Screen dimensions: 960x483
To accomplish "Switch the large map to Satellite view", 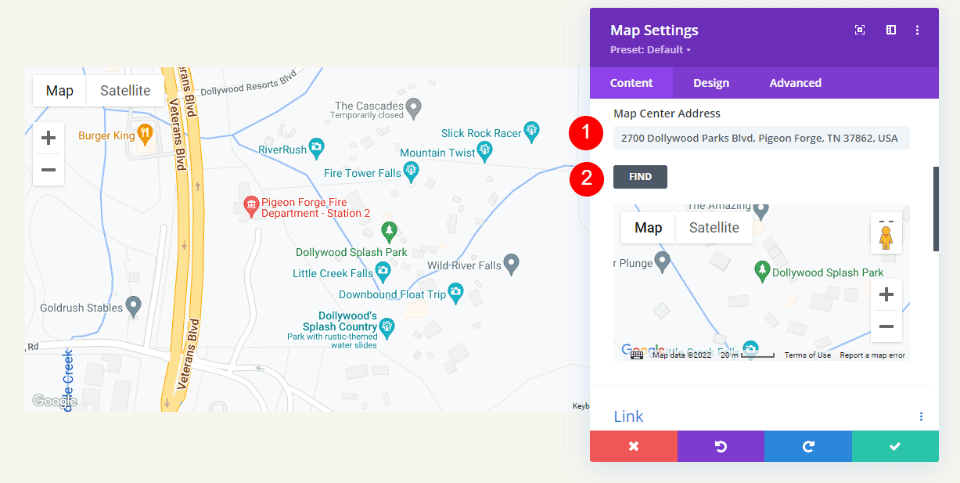I will click(126, 91).
